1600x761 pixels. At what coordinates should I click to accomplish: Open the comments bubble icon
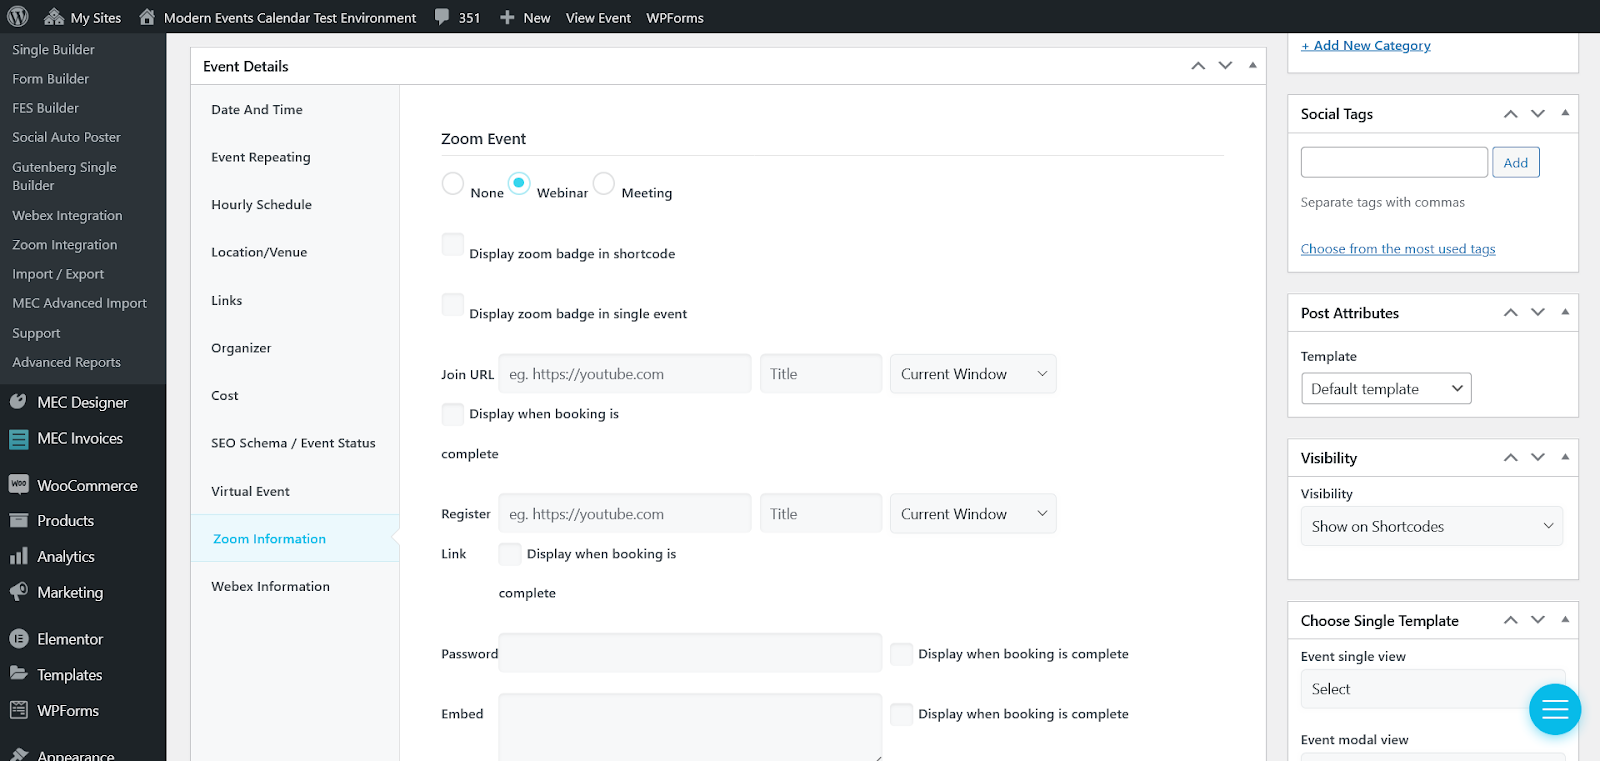(442, 17)
